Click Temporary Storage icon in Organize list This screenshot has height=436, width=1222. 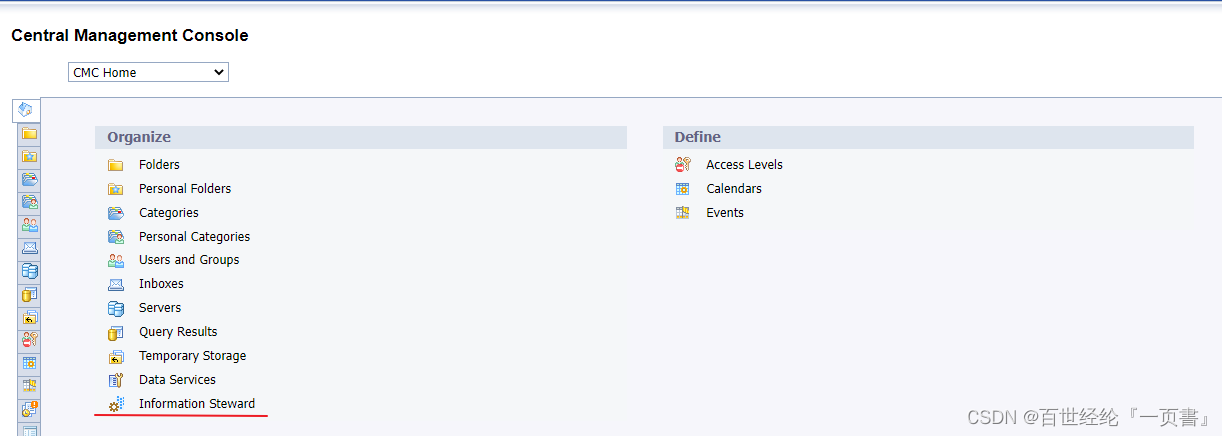pyautogui.click(x=116, y=356)
